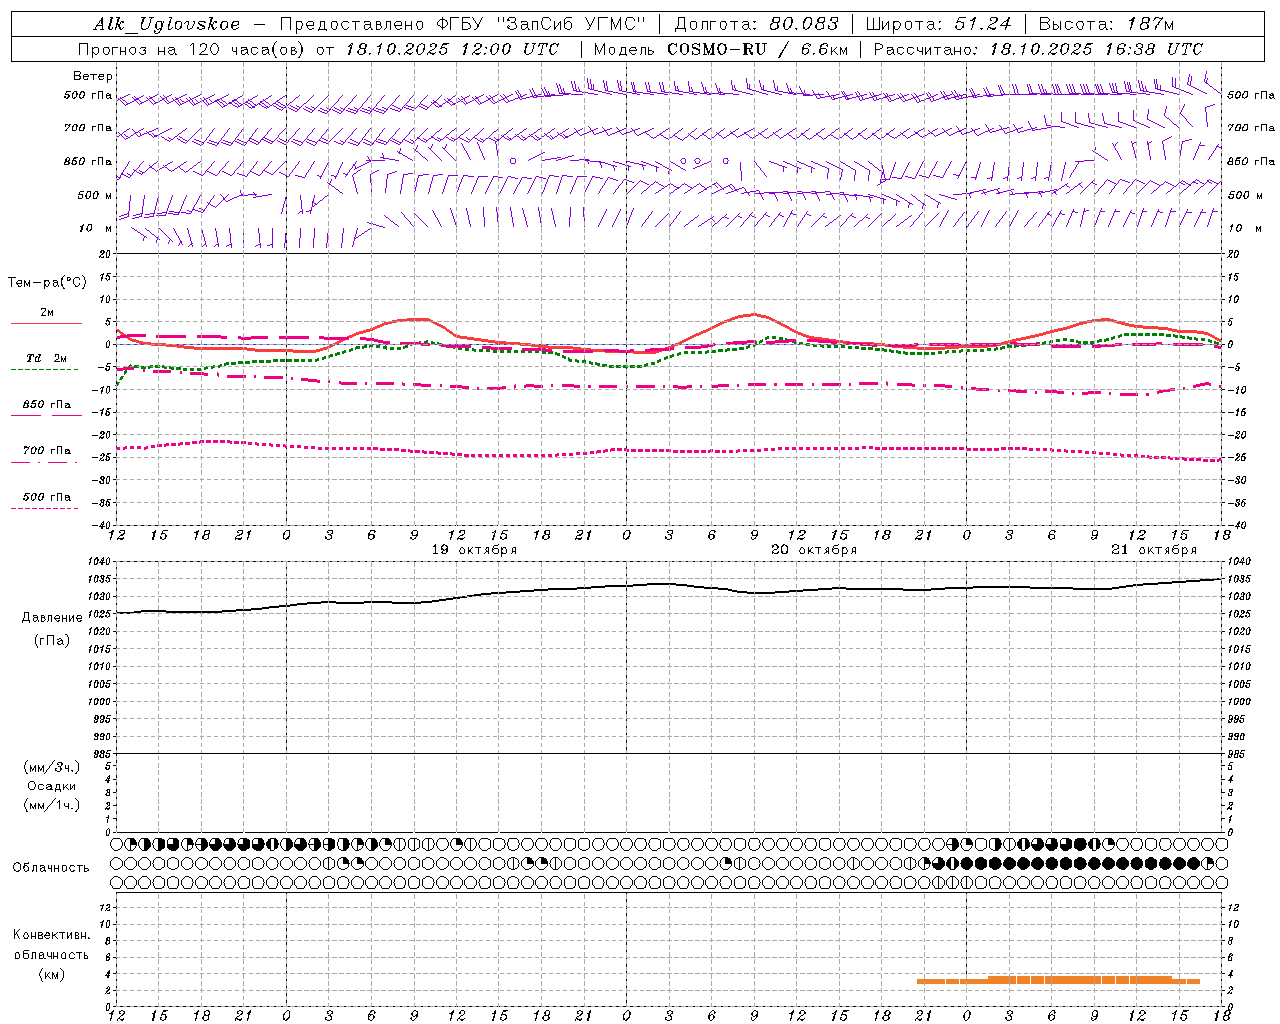Click the Тем-ра(°C) panel label
Image resolution: width=1280 pixels, height=1024 pixels.
48,283
